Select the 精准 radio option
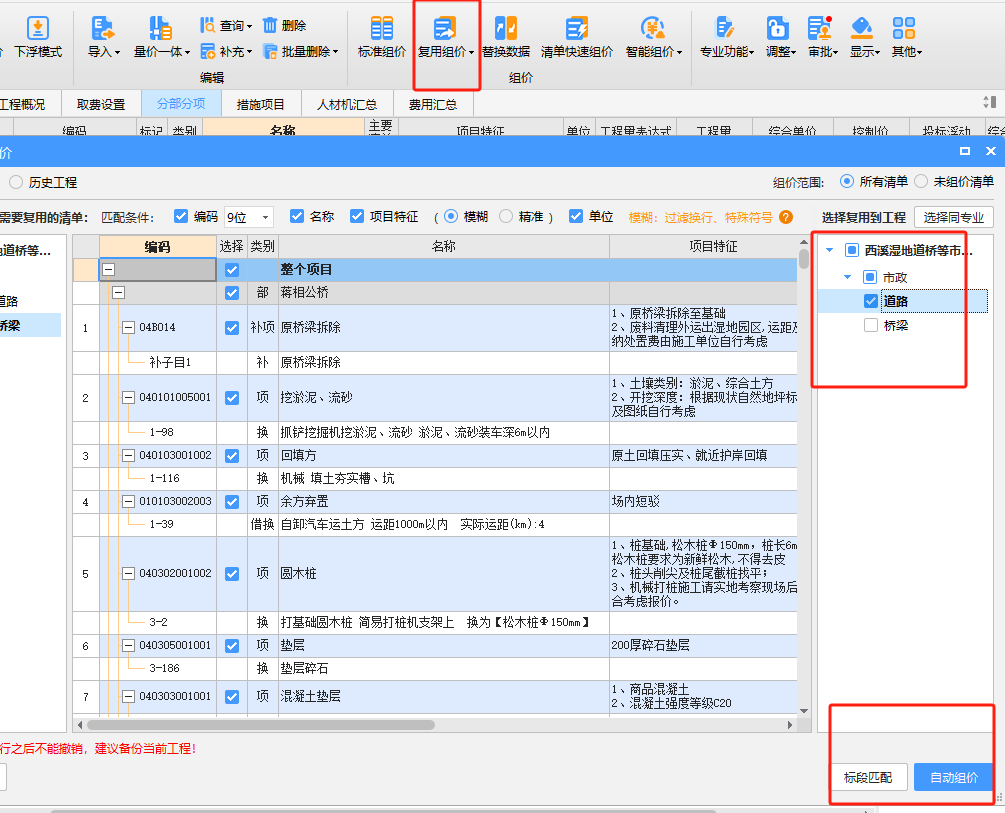The image size is (1005, 813). [x=506, y=216]
